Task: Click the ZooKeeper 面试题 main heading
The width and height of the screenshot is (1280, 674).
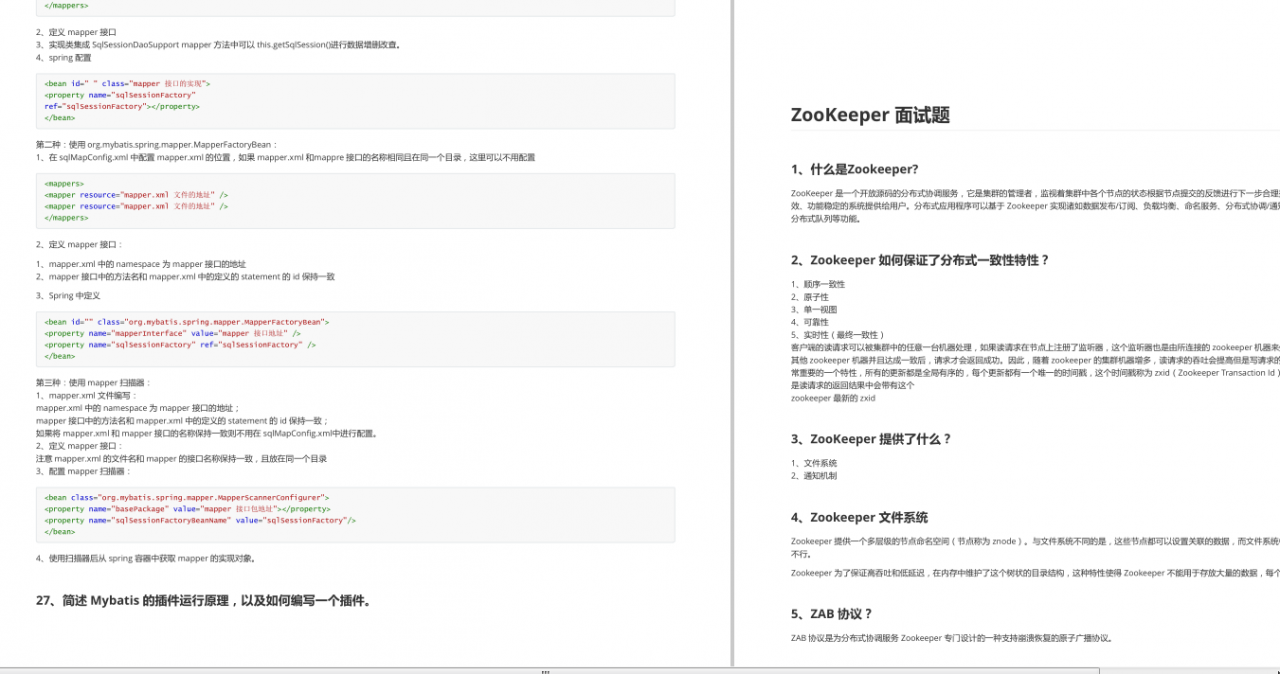Action: coord(870,114)
